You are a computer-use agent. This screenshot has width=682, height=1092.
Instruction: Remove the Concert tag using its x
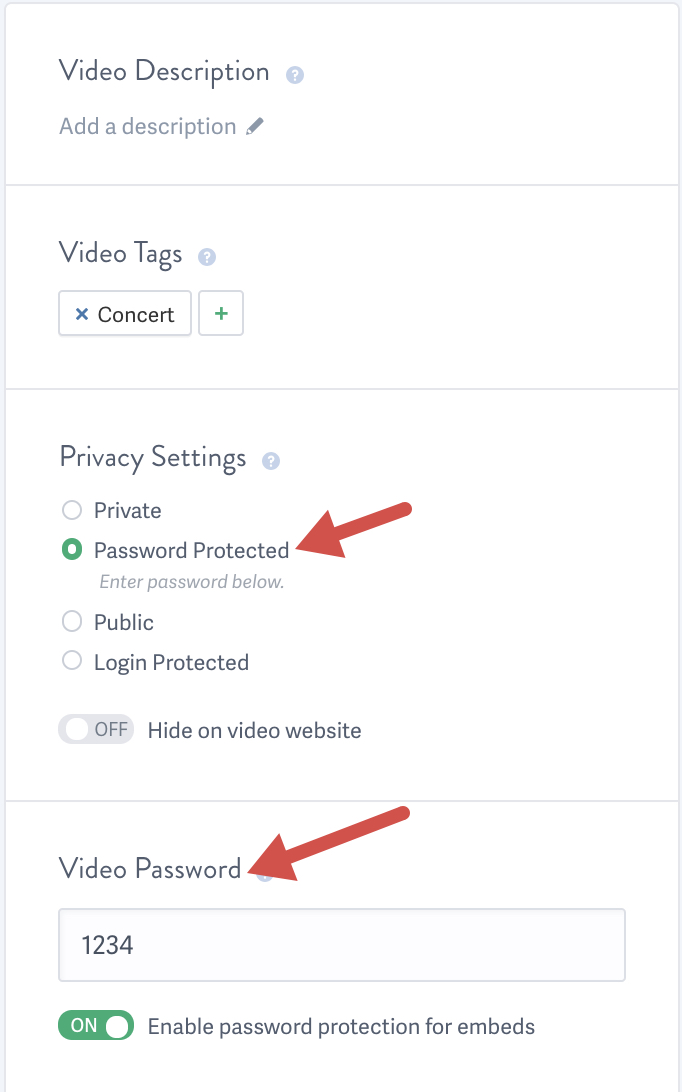point(82,314)
